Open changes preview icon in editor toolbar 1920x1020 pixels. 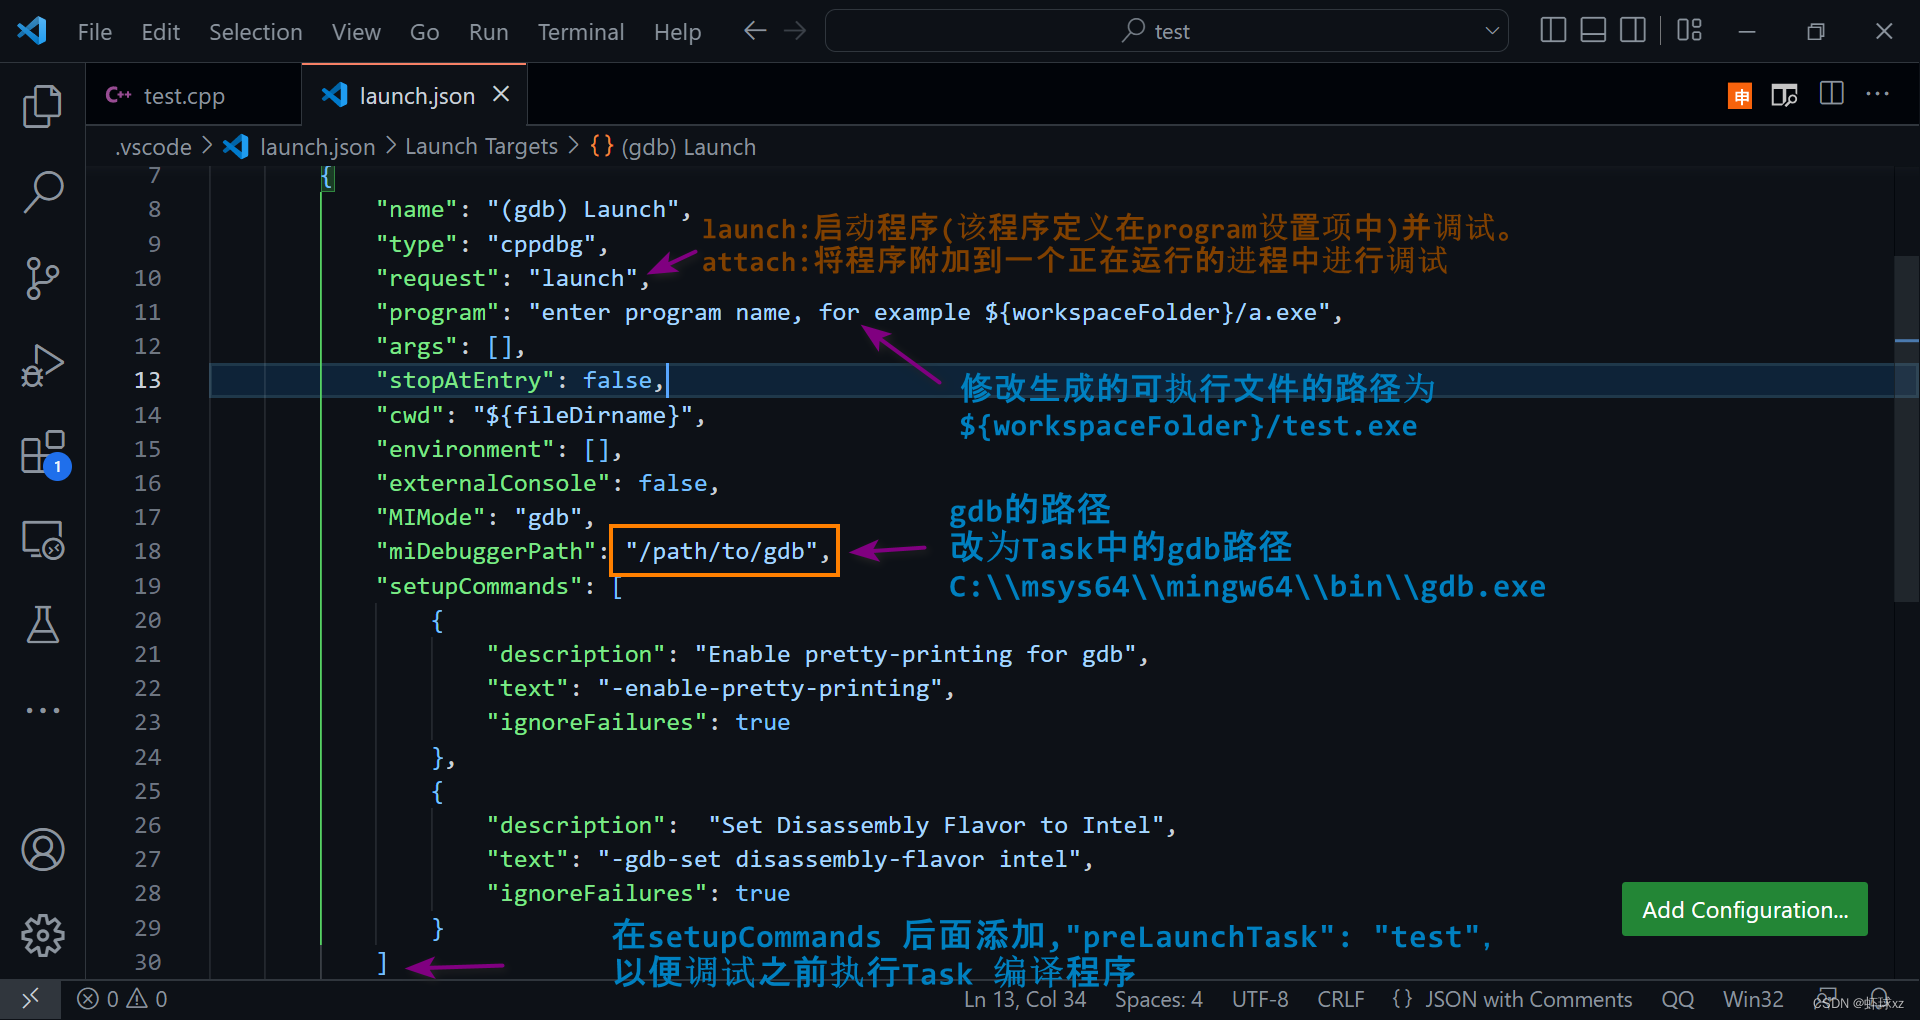[x=1784, y=95]
